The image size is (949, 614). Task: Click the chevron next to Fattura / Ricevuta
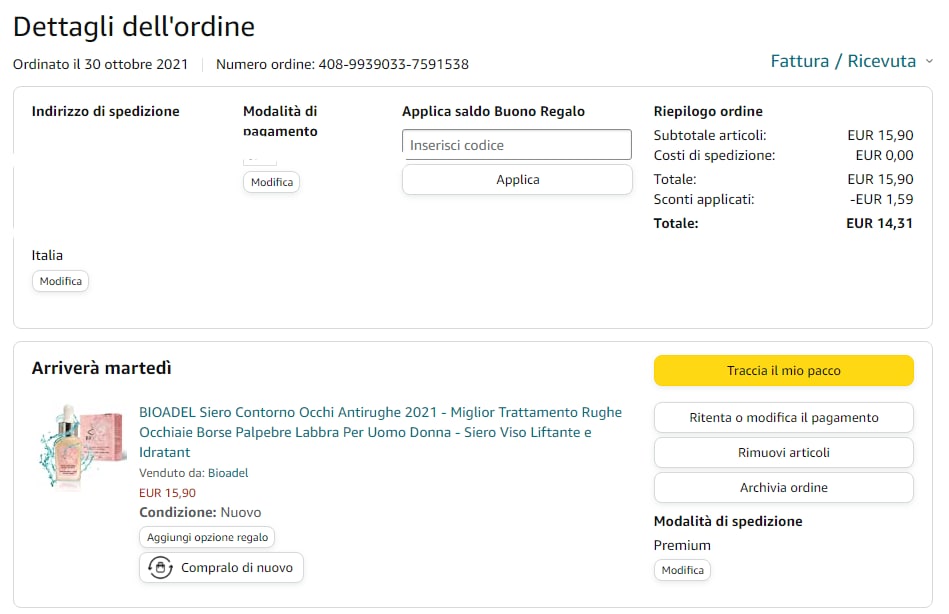[x=929, y=62]
